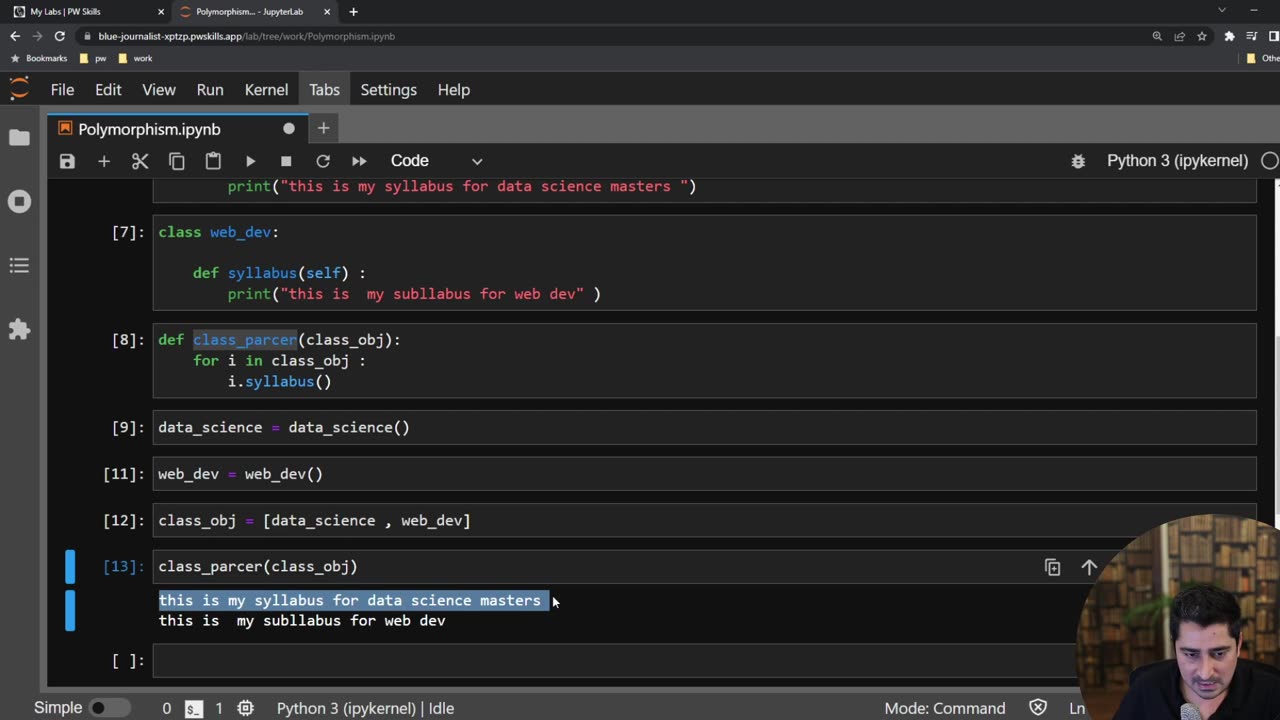Open a new launcher tab in JupyterLab
1280x720 pixels.
click(x=323, y=128)
